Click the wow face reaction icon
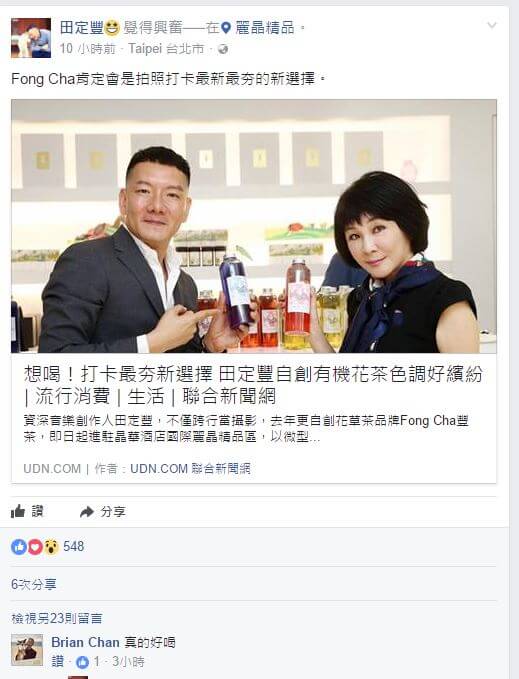The width and height of the screenshot is (519, 679). click(x=51, y=547)
